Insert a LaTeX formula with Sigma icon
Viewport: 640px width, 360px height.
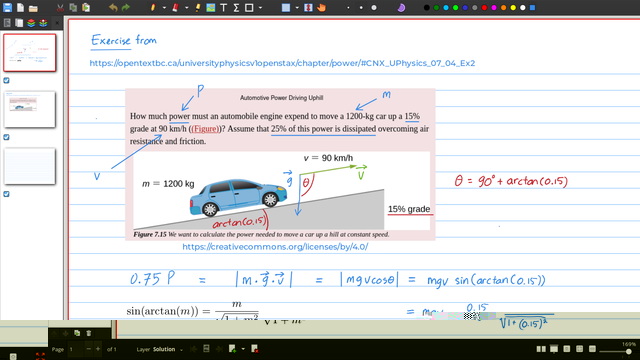click(236, 7)
